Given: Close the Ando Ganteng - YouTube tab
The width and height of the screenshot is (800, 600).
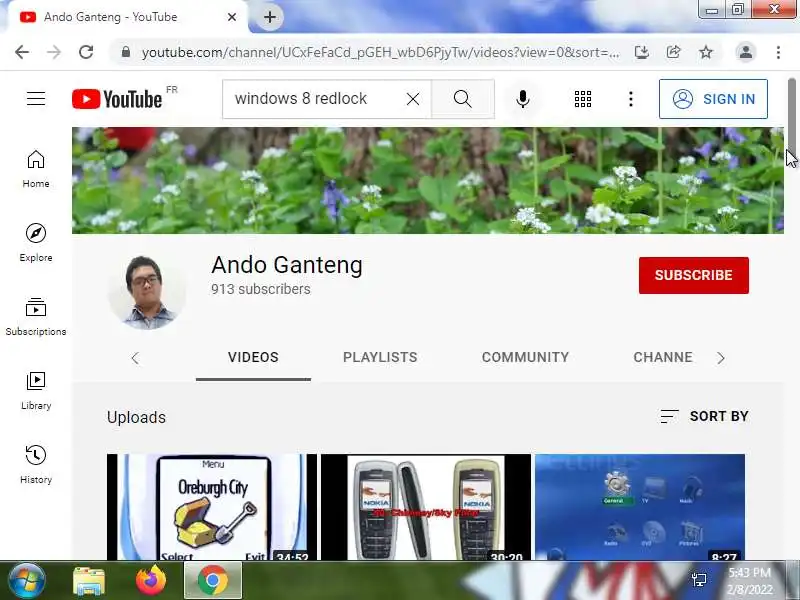Looking at the screenshot, I should pyautogui.click(x=232, y=17).
